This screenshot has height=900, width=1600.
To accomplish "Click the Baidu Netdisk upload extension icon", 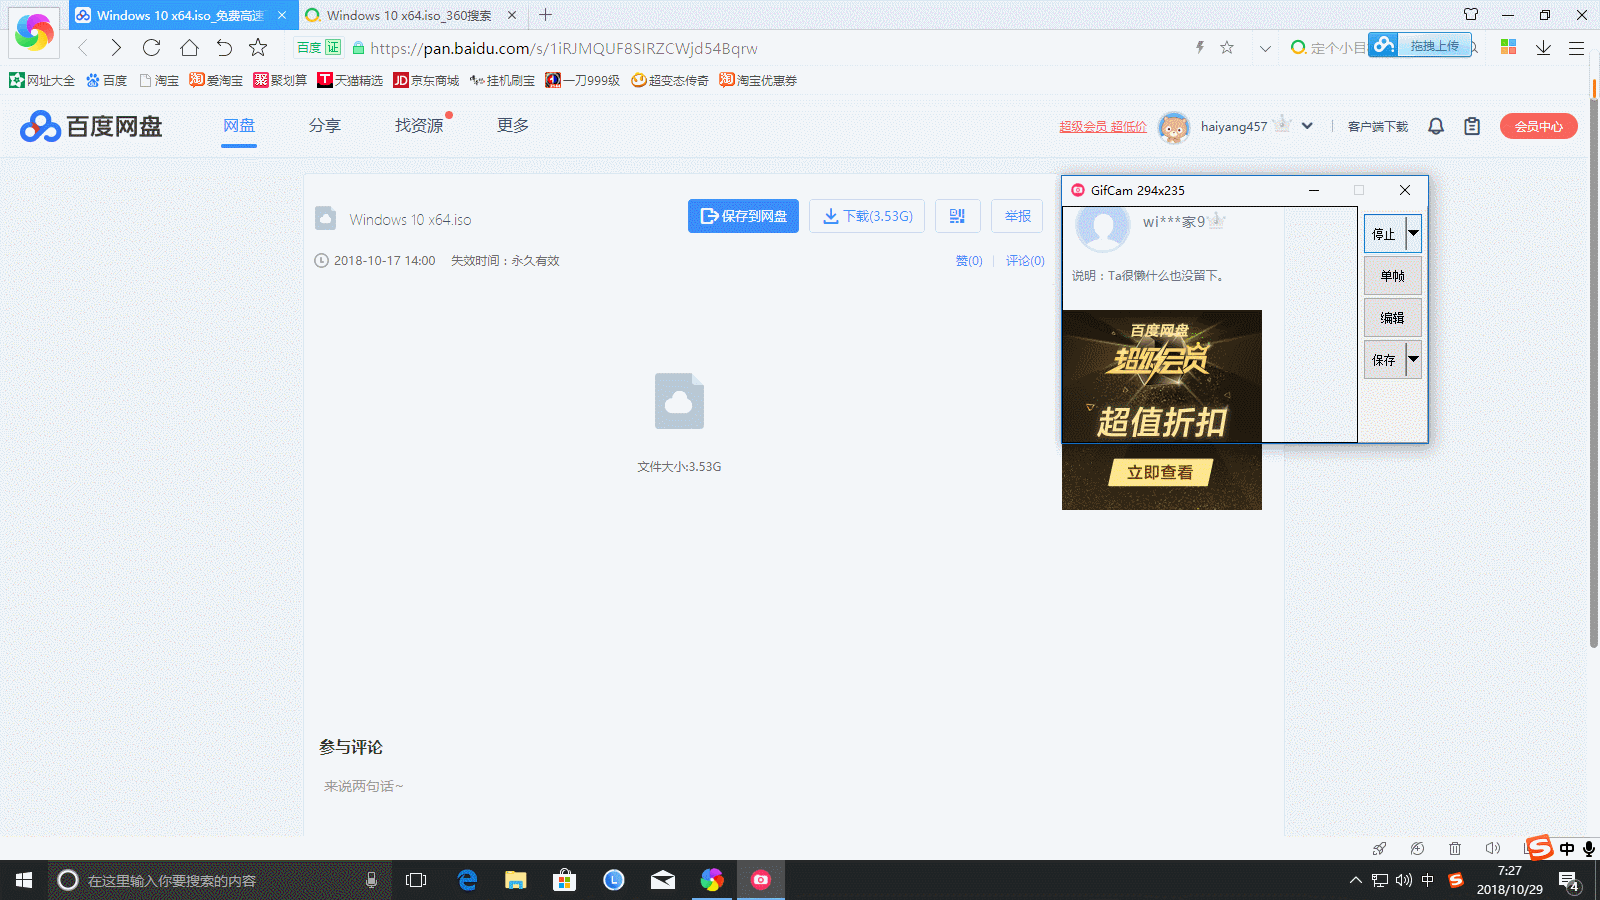I will [1382, 44].
